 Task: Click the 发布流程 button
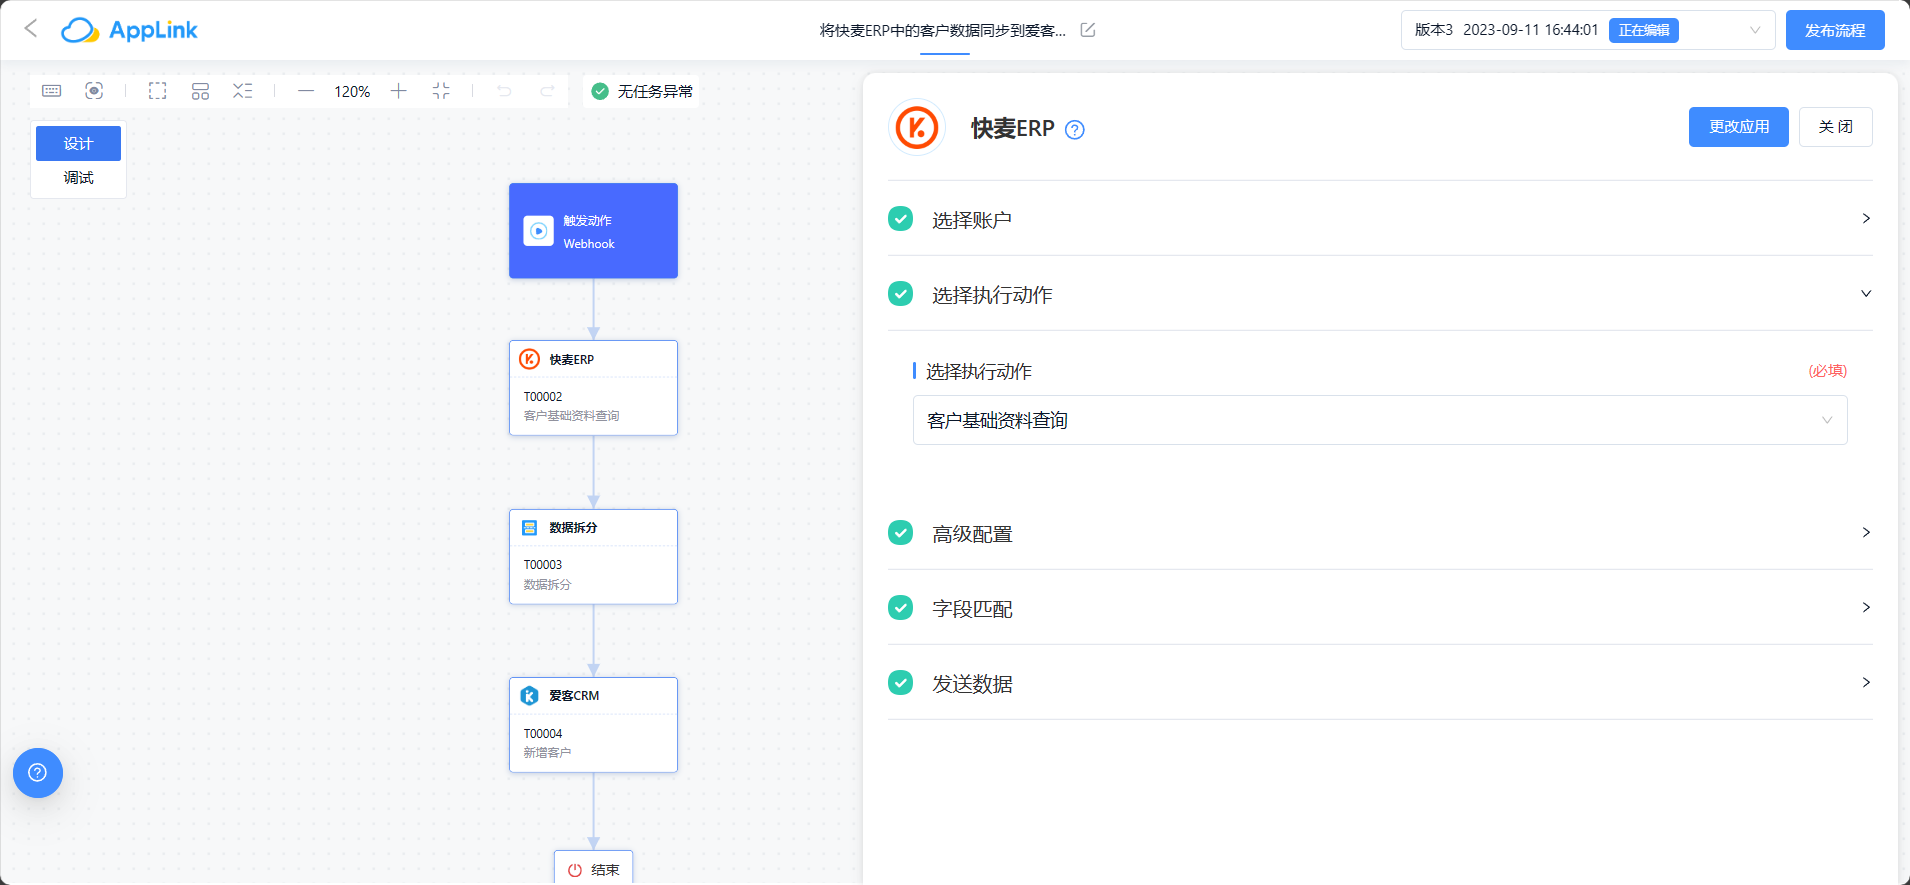[x=1835, y=30]
